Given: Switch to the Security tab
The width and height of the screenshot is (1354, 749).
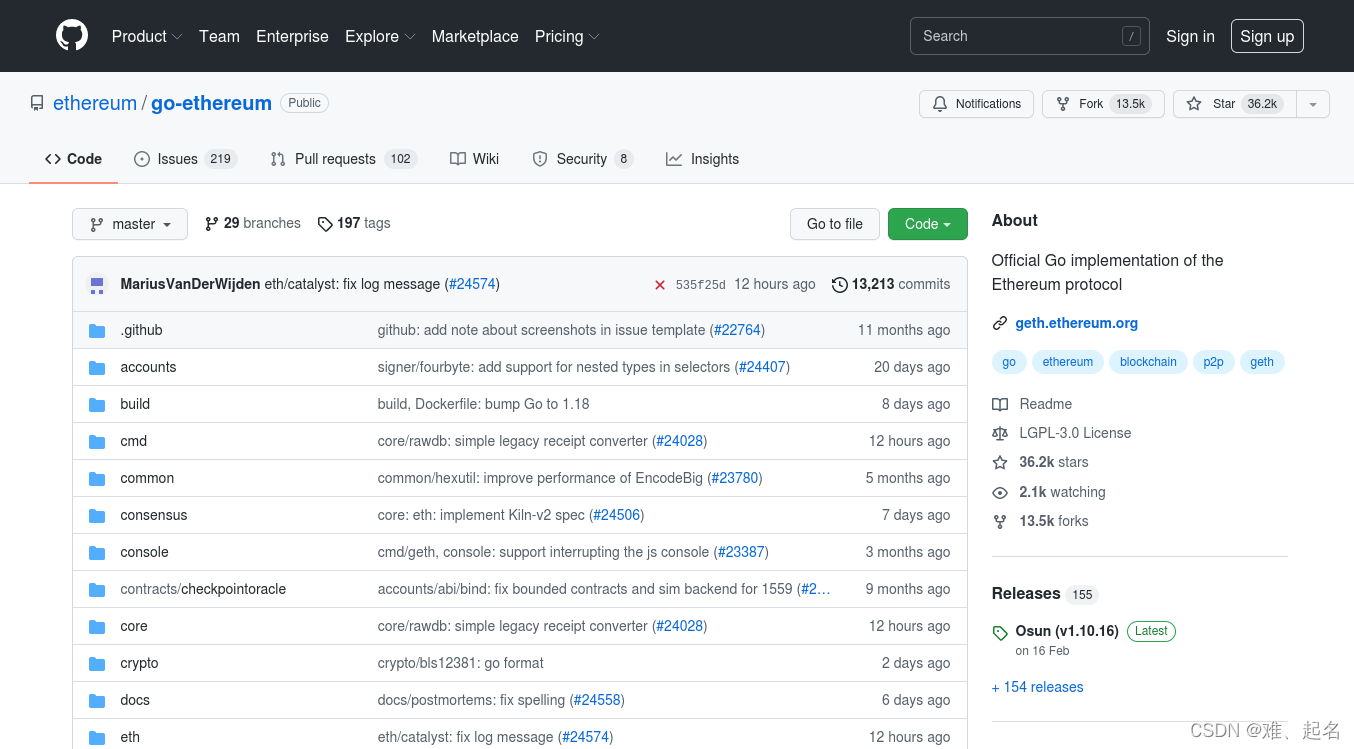Looking at the screenshot, I should 583,159.
